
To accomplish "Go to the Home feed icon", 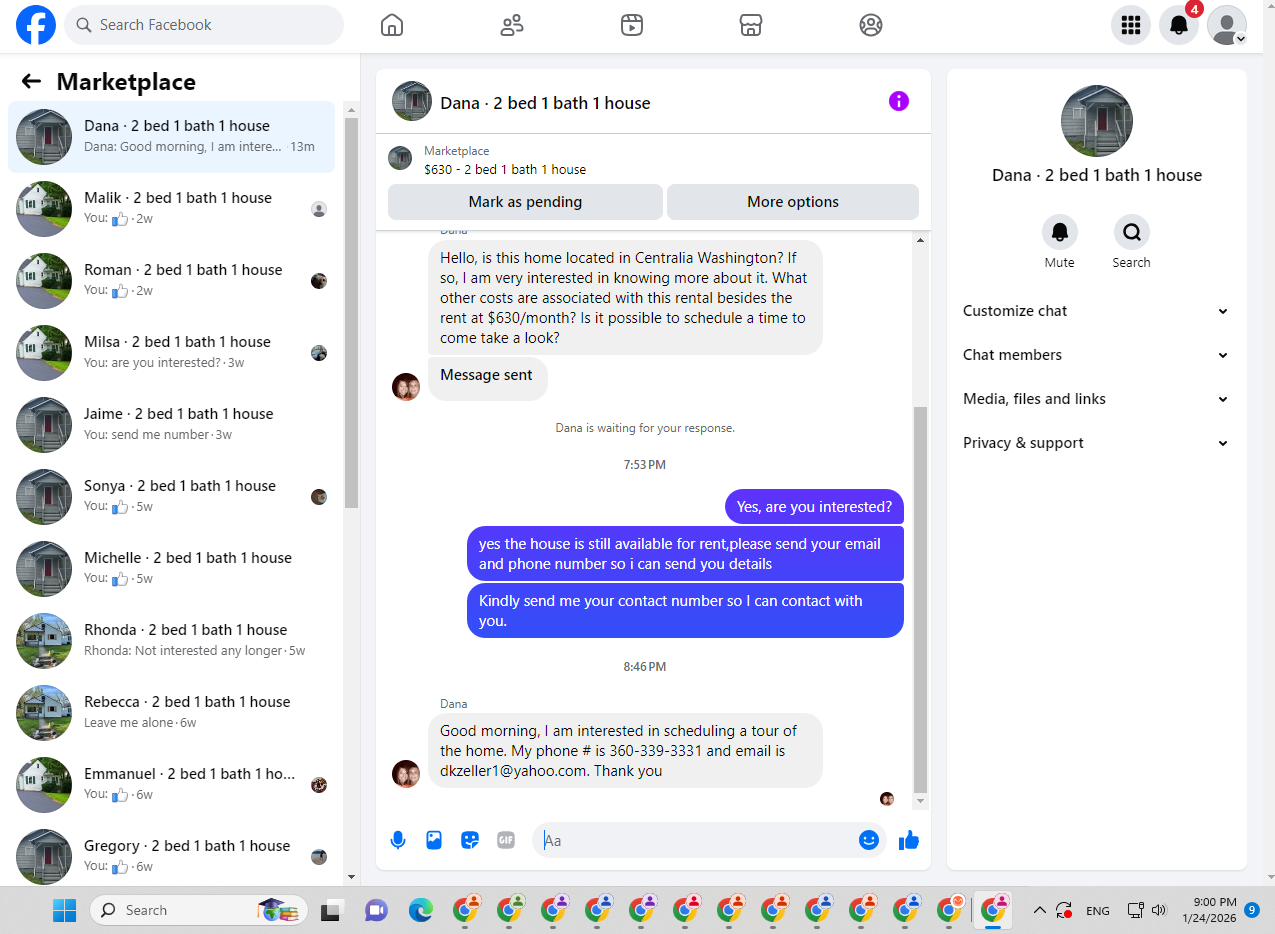I will click(392, 25).
